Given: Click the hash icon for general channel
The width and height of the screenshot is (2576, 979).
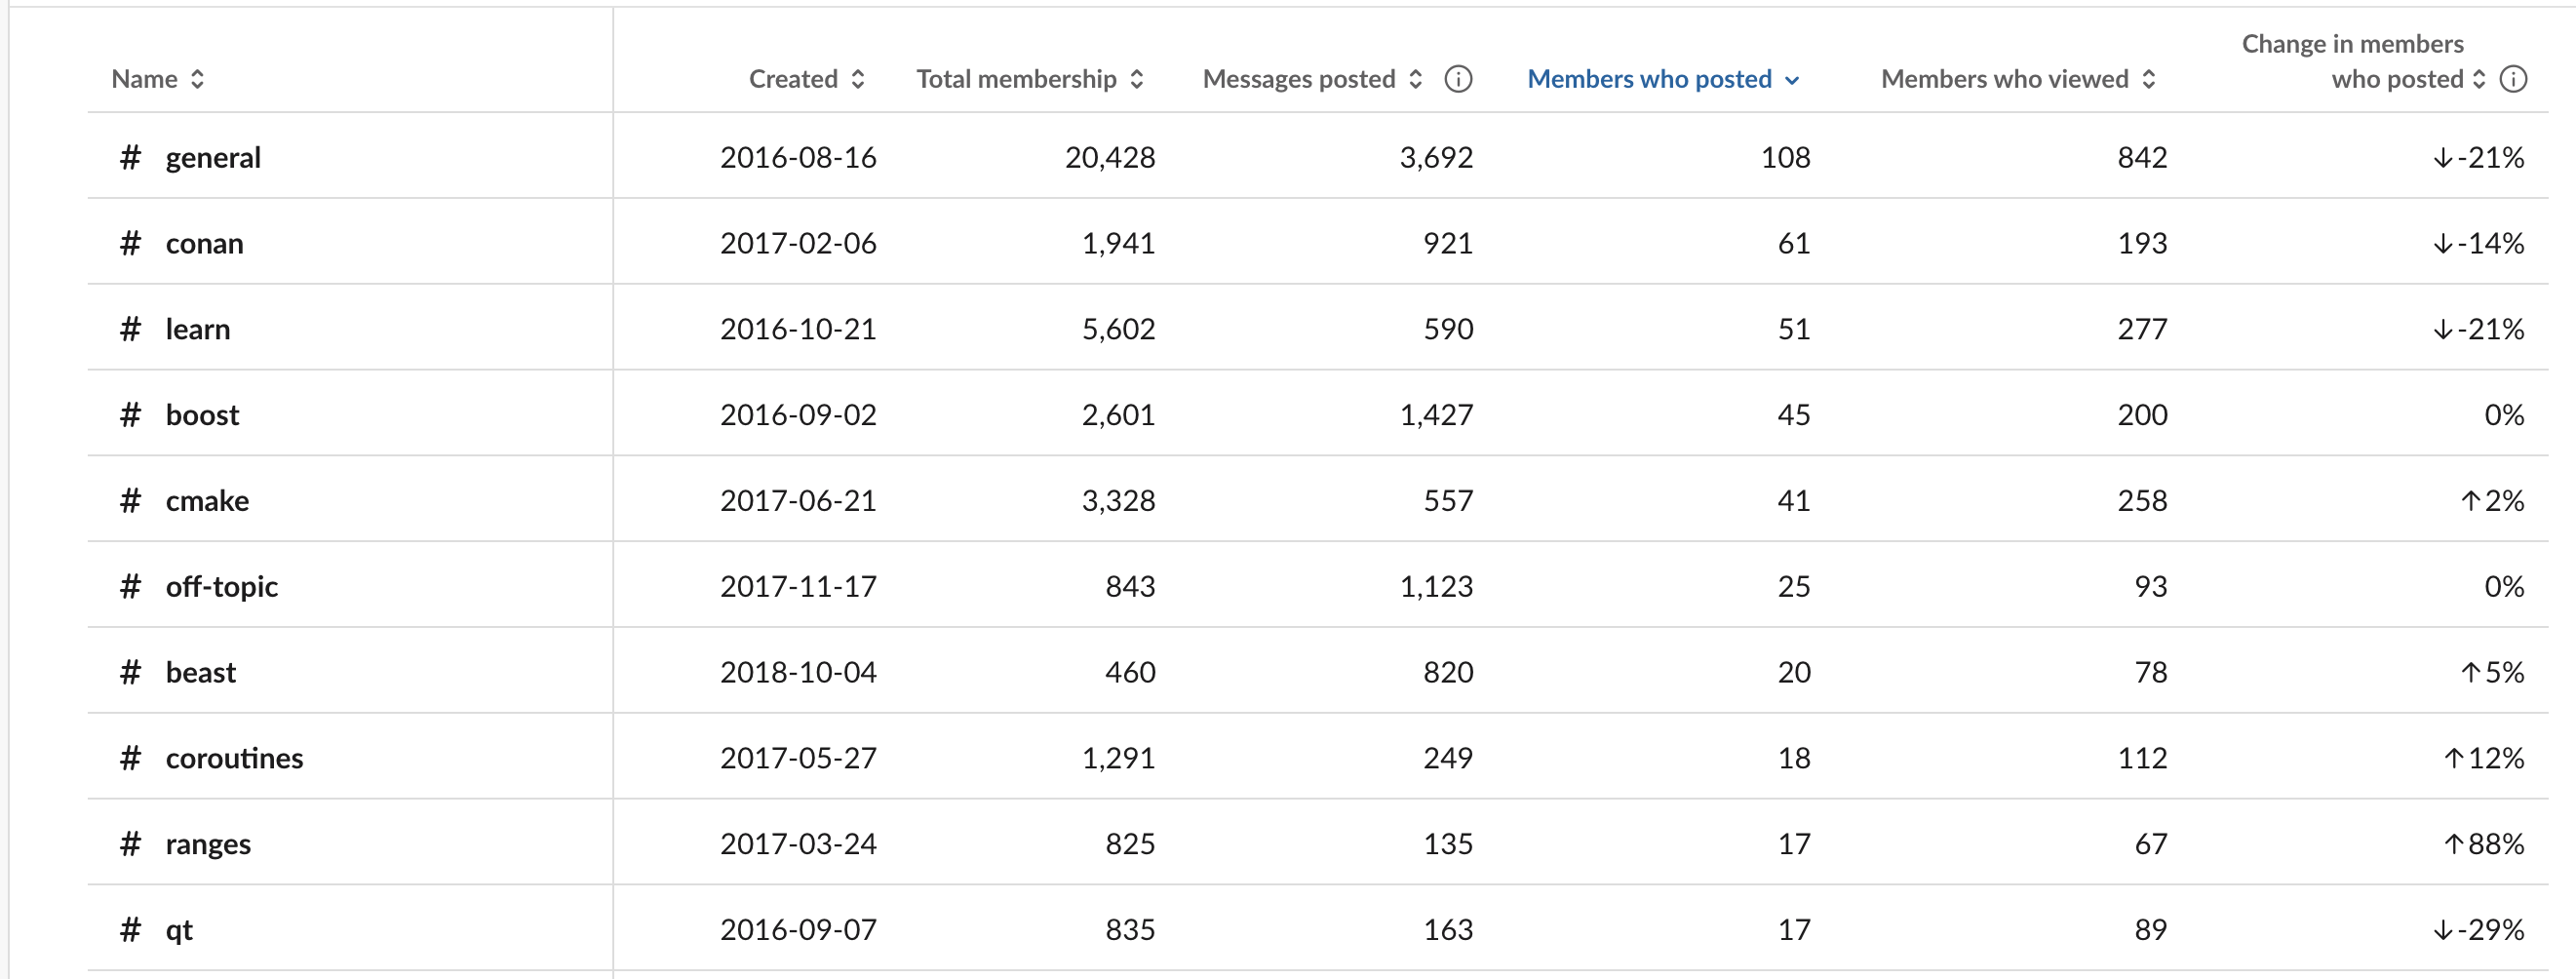Looking at the screenshot, I should tap(130, 157).
